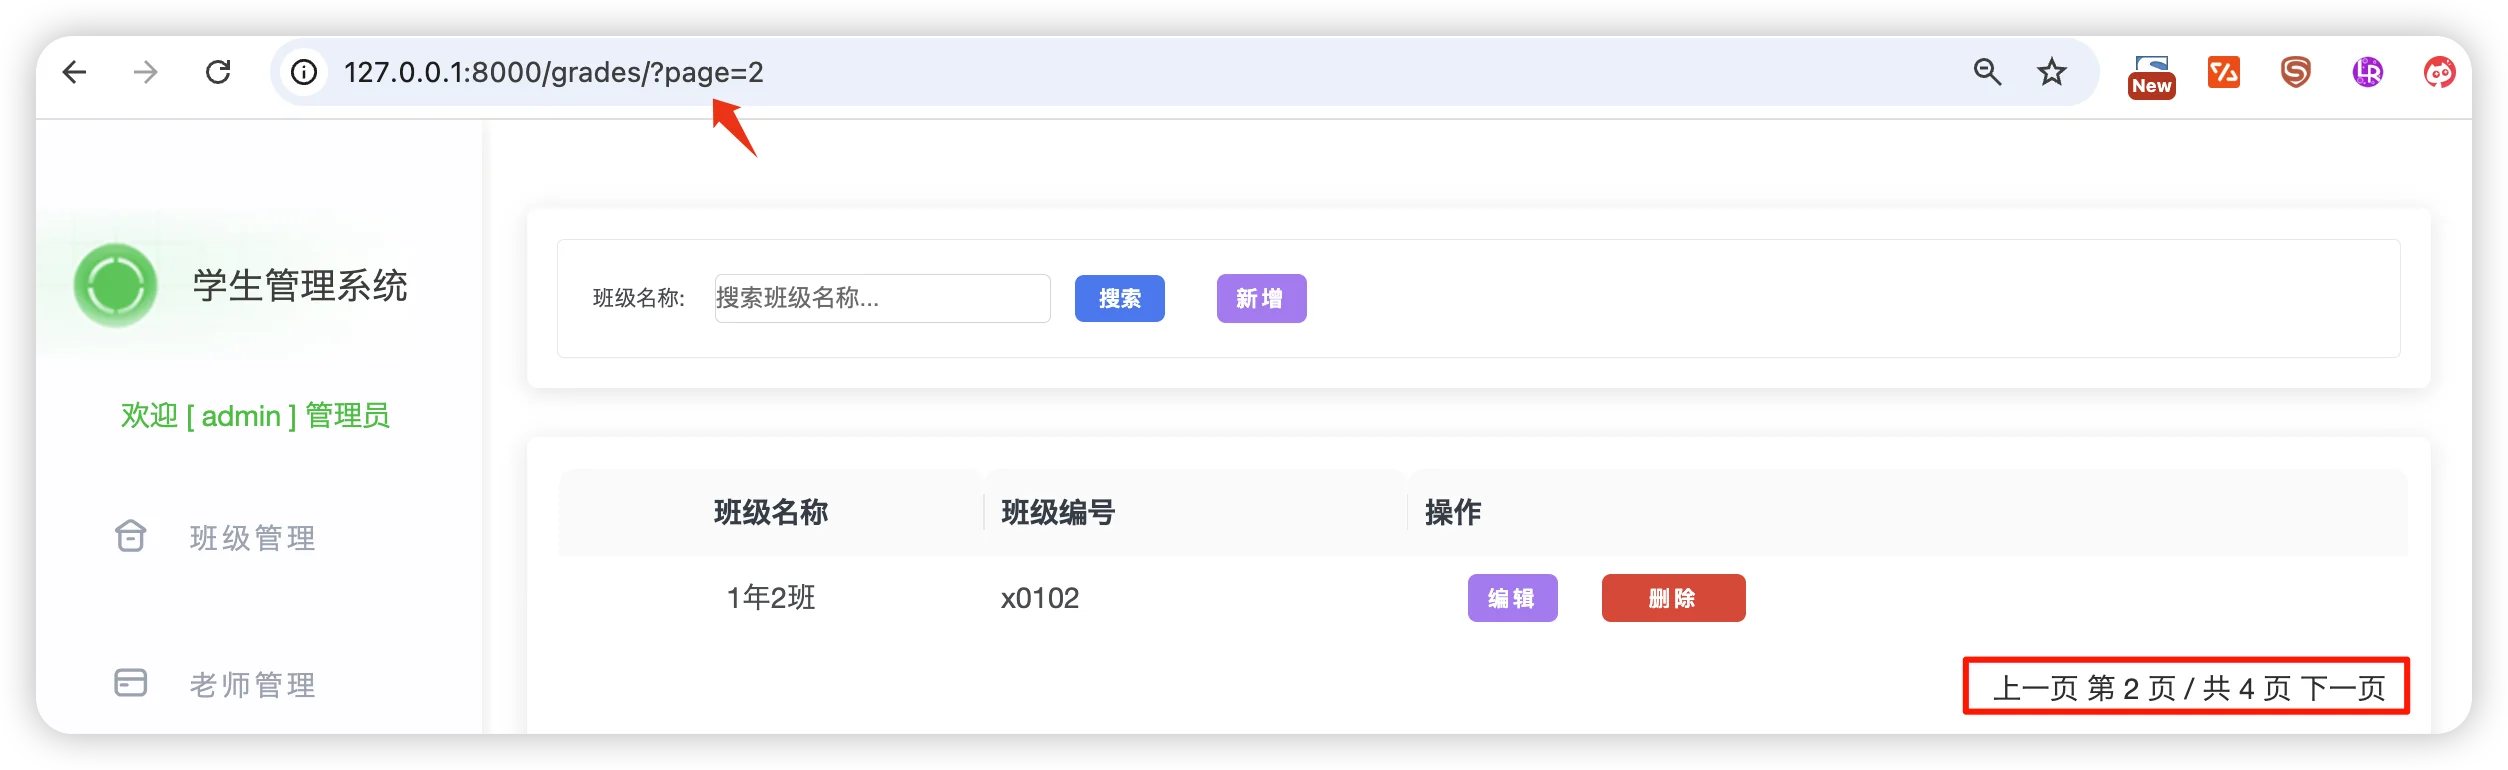Click the zoom magnifier icon in address bar
Screen dimensions: 2508x770
1987,72
